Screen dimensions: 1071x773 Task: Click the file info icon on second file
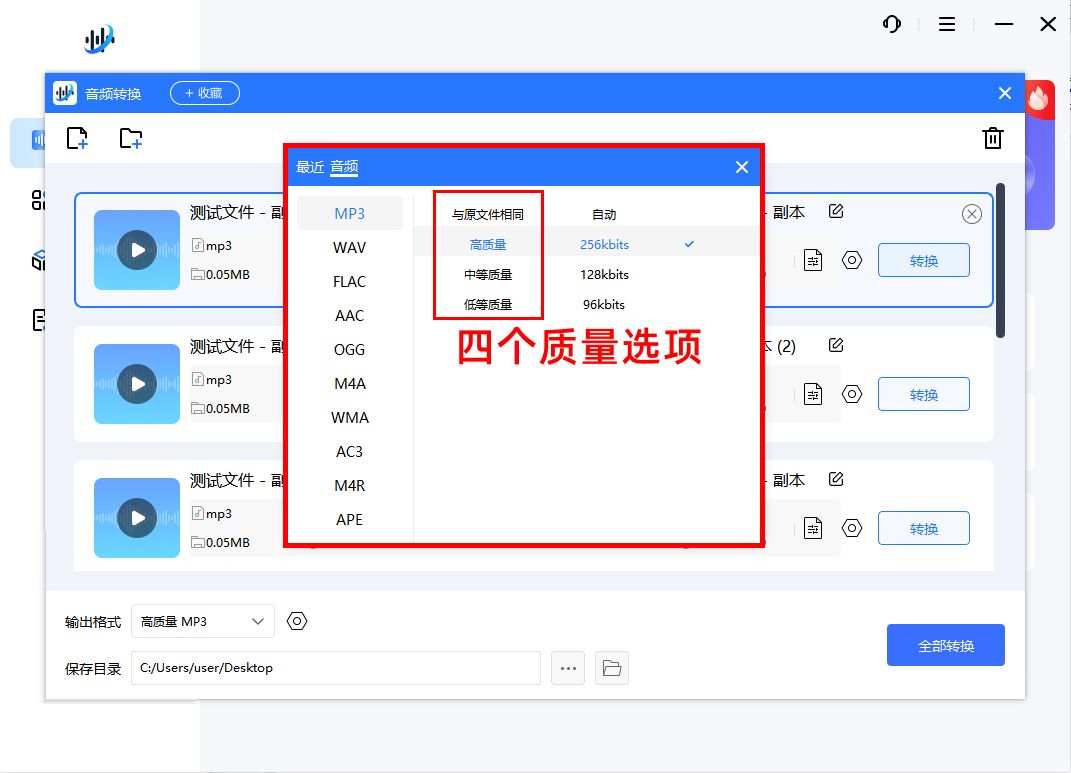(813, 394)
